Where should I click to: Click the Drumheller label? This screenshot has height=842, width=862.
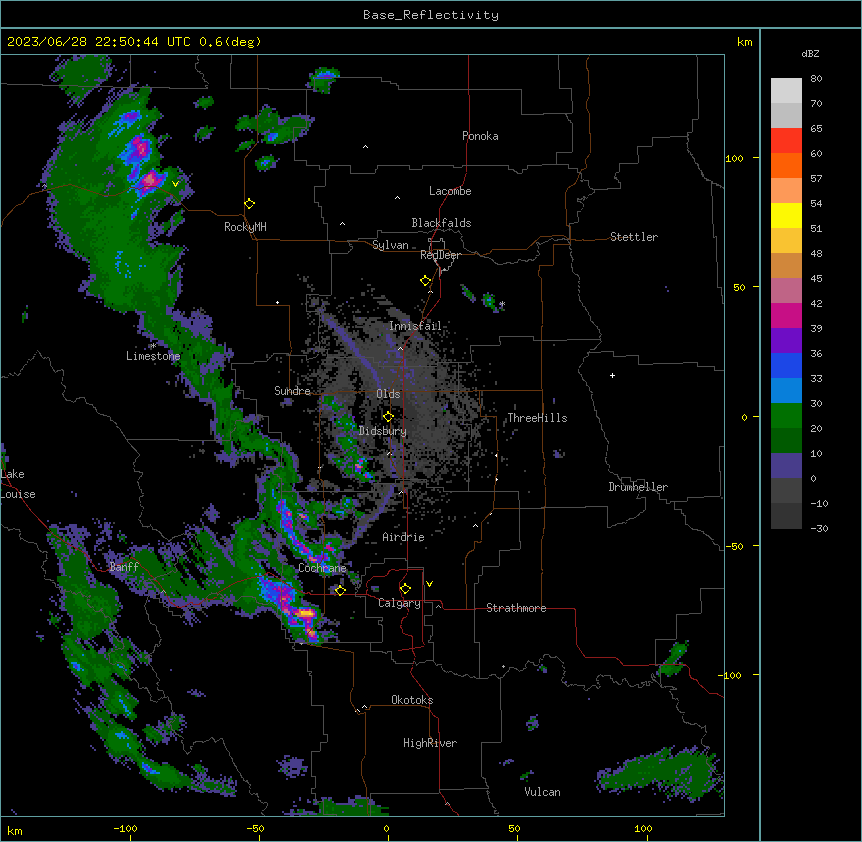(x=638, y=487)
